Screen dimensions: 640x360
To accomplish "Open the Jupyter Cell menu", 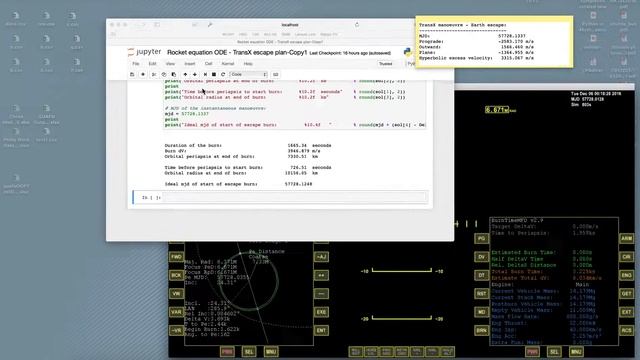I will (x=209, y=64).
